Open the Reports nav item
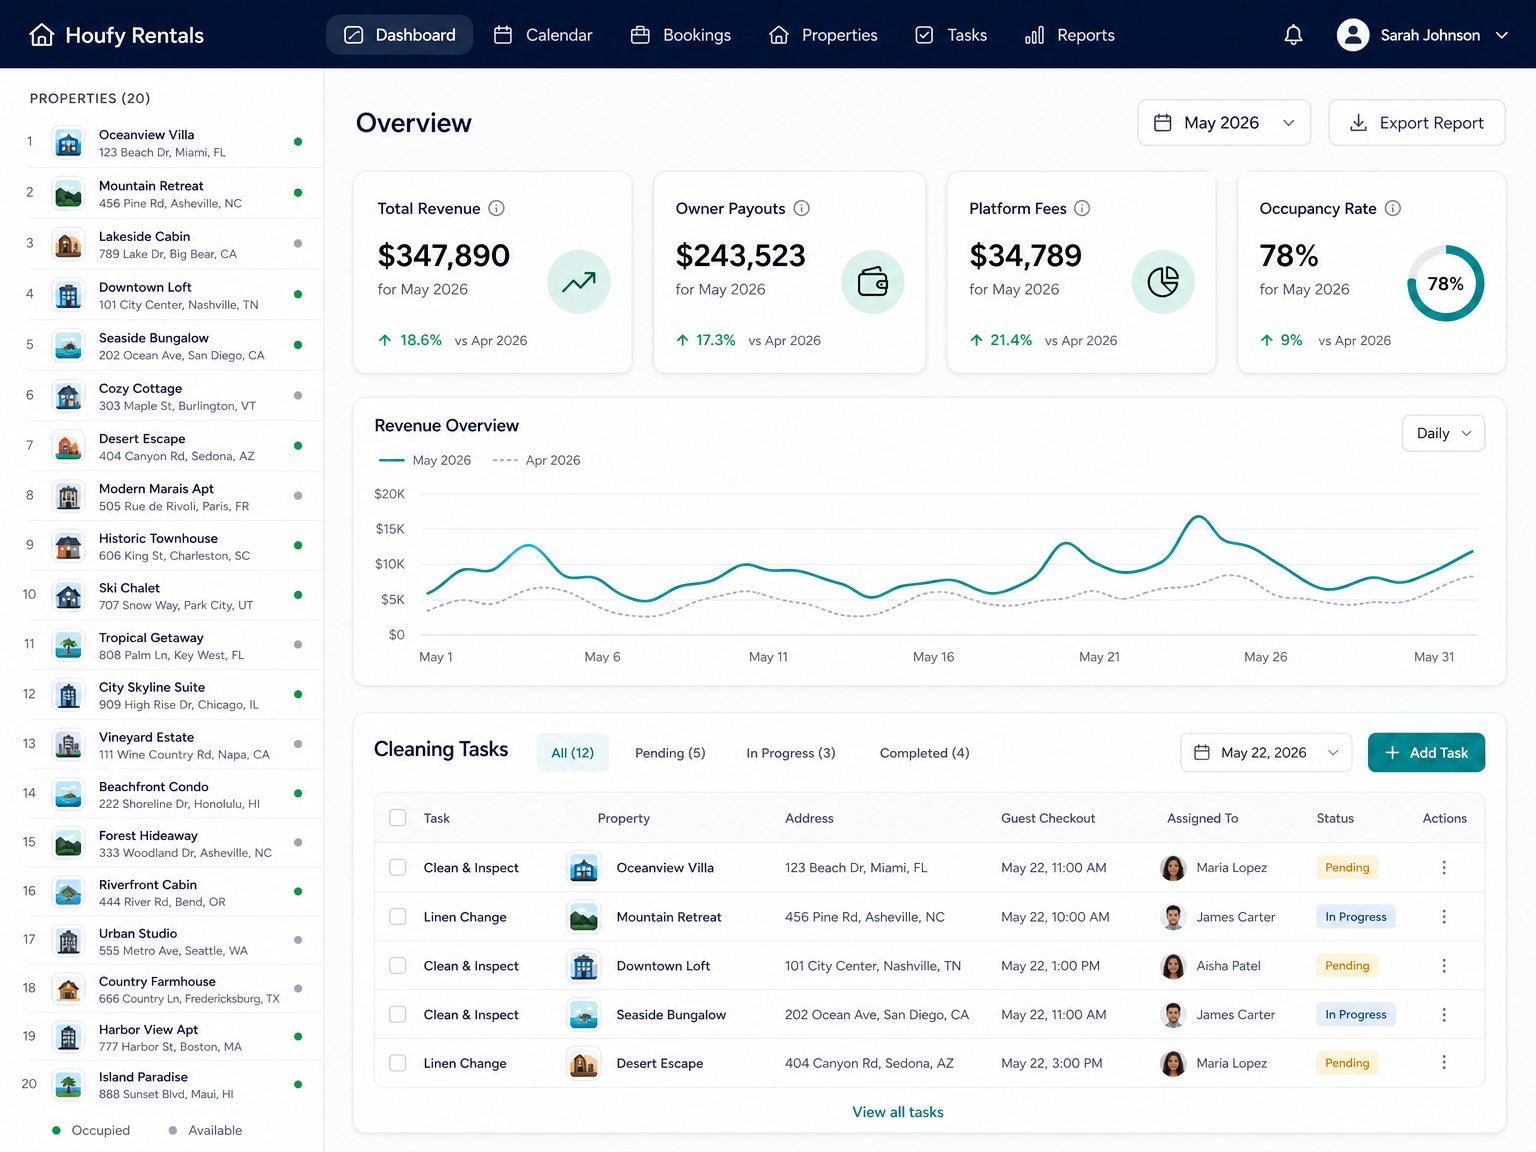 click(1070, 35)
